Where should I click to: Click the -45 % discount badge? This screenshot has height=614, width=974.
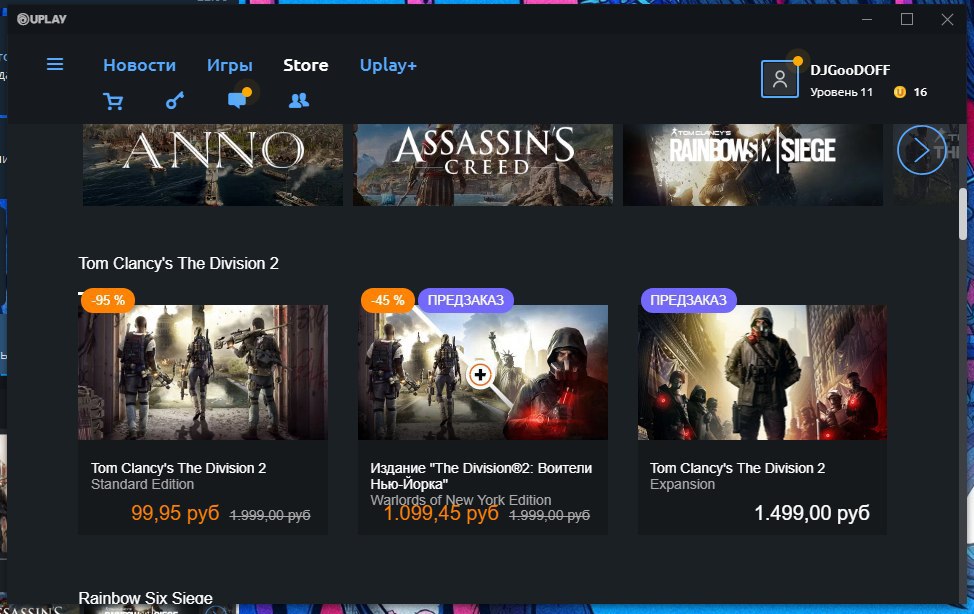[x=388, y=300]
